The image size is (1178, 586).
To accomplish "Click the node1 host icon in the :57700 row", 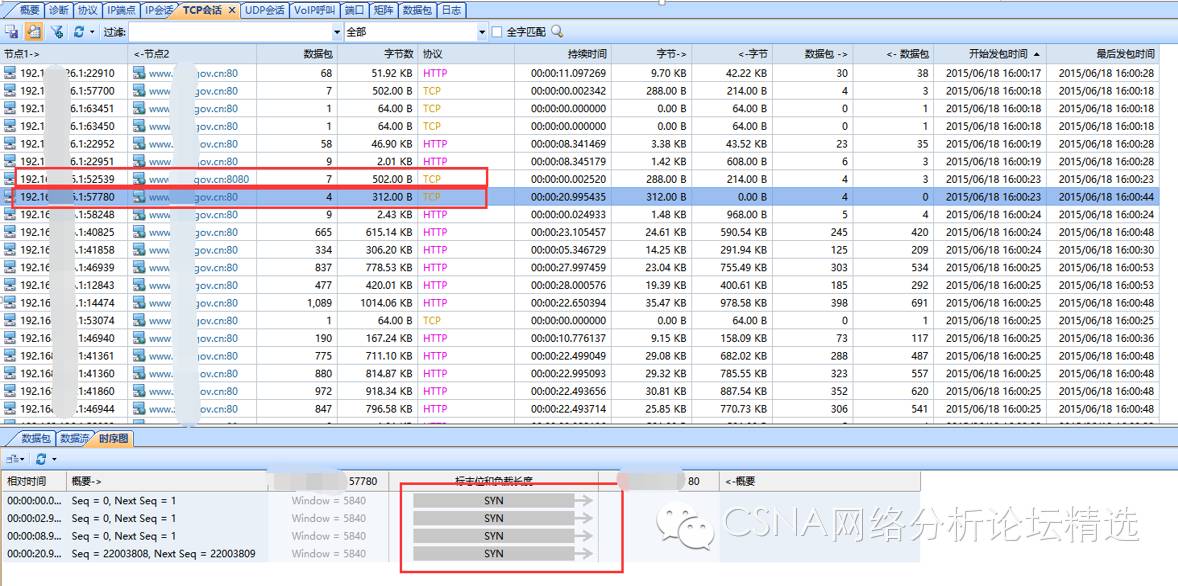I will (x=10, y=91).
